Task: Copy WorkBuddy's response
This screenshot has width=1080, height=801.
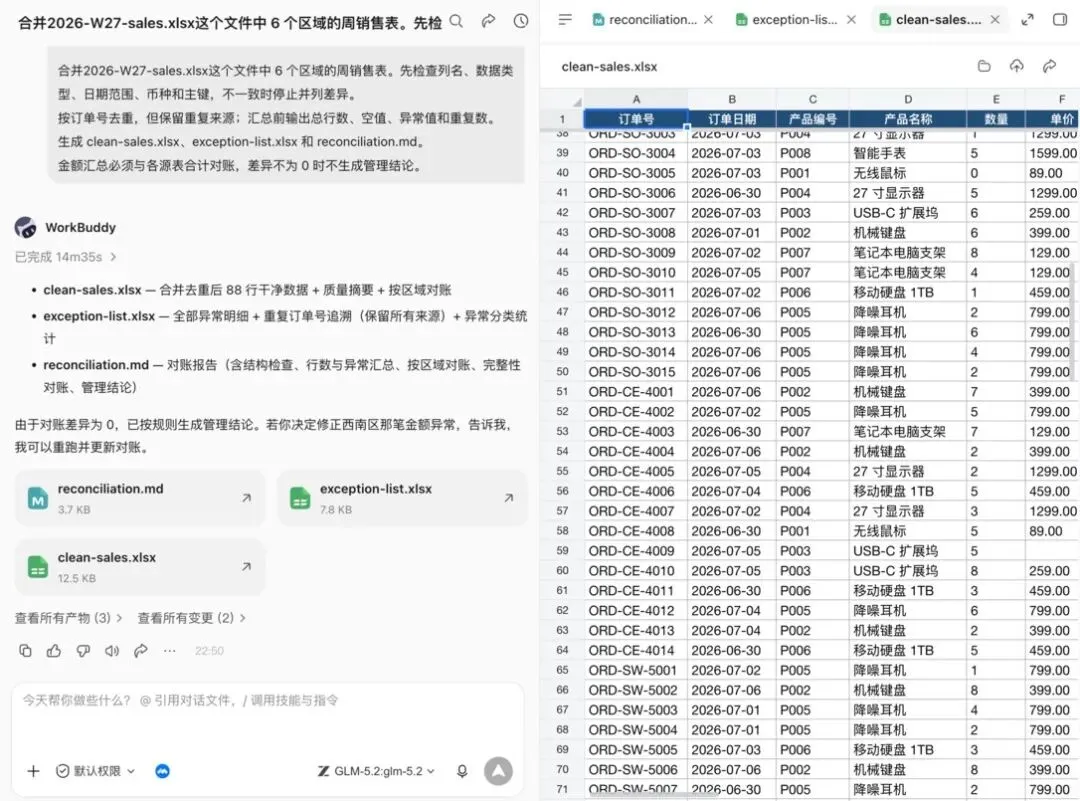Action: pyautogui.click(x=25, y=651)
